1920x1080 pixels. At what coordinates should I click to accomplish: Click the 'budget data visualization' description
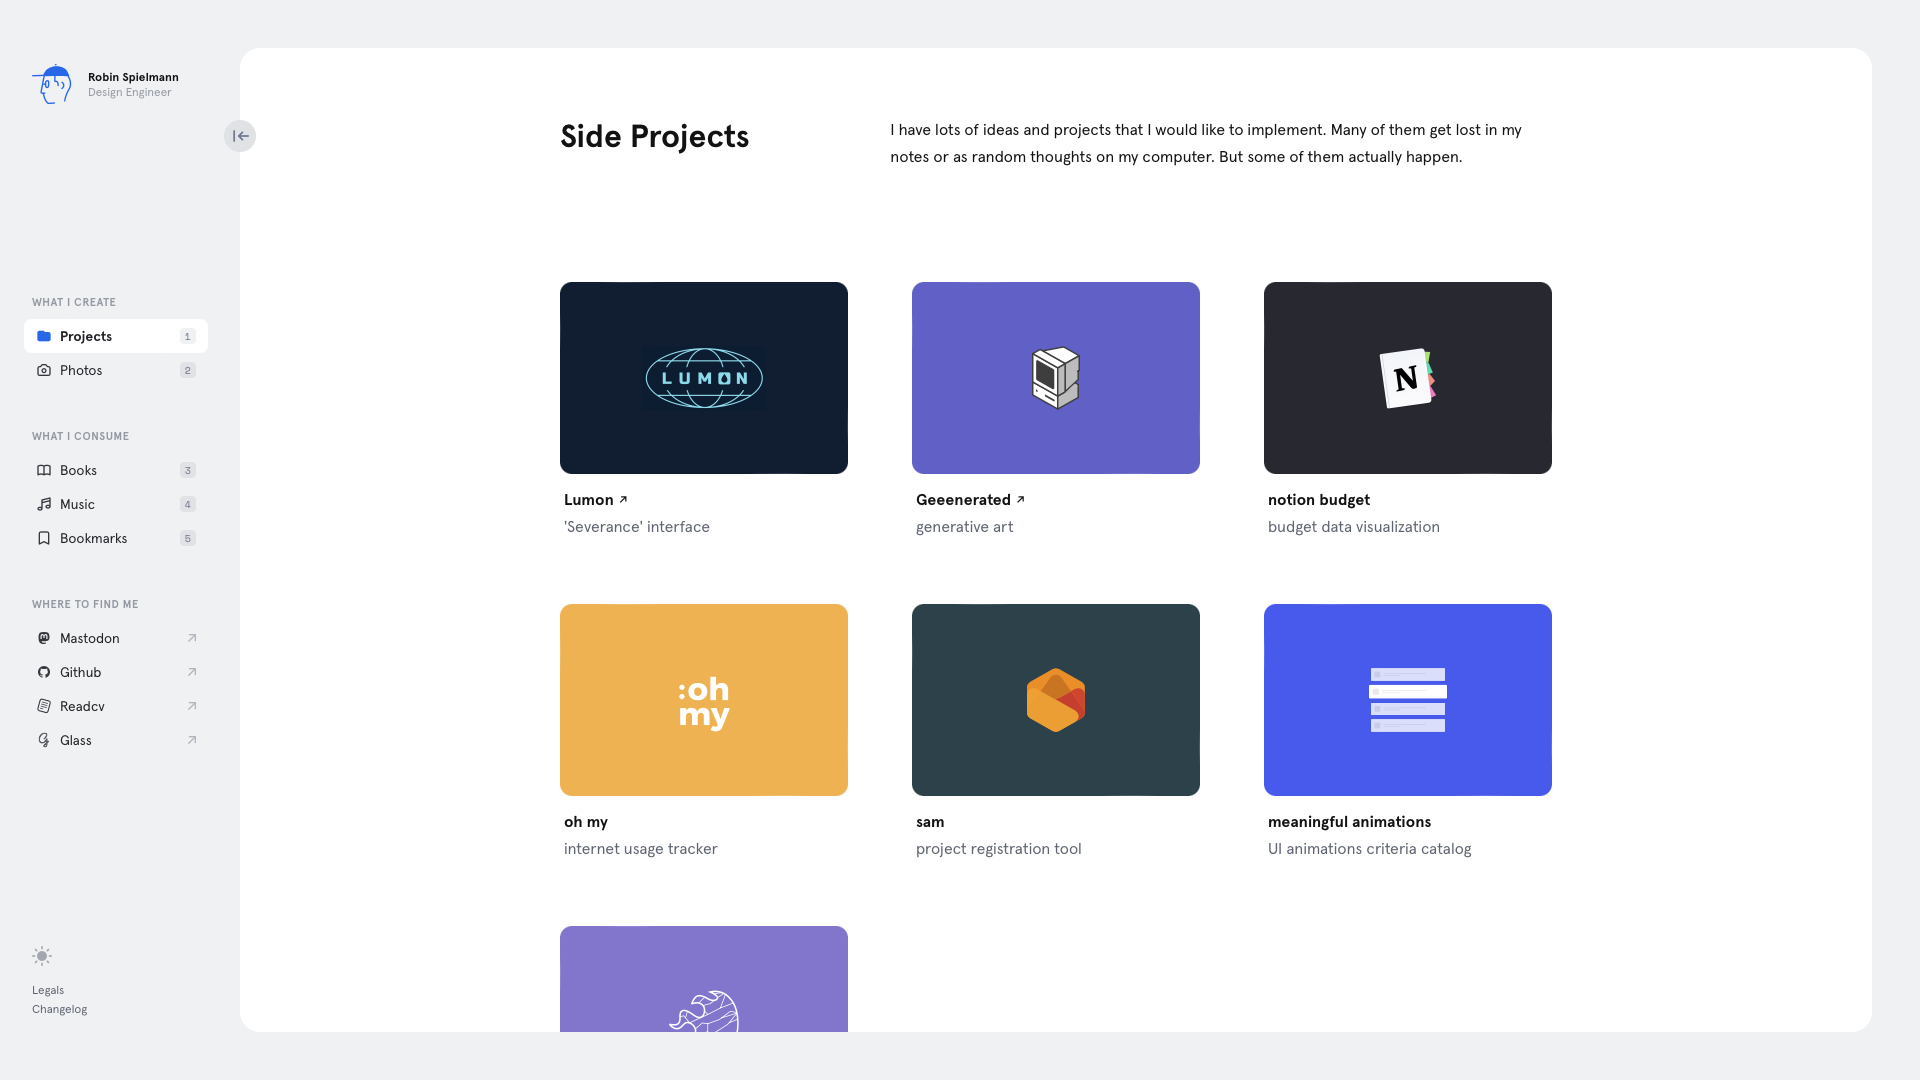point(1354,527)
